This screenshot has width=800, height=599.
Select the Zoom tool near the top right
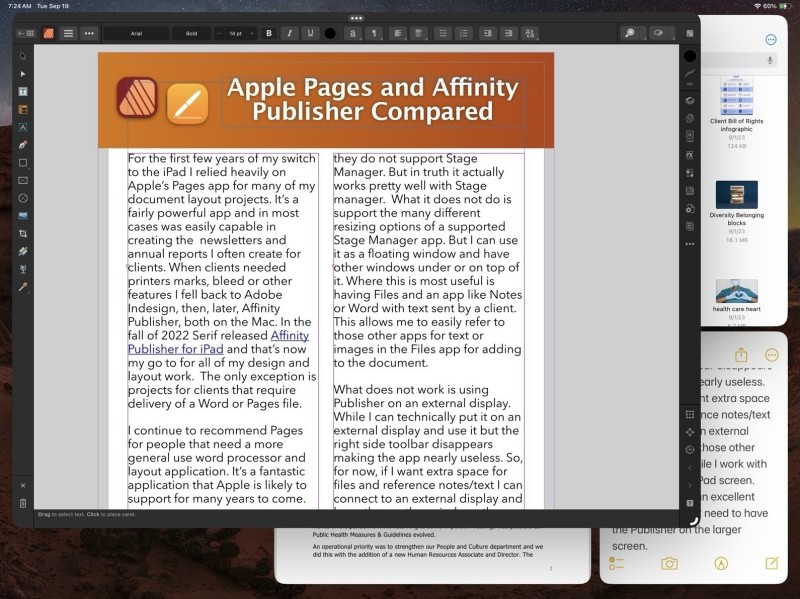tap(629, 33)
